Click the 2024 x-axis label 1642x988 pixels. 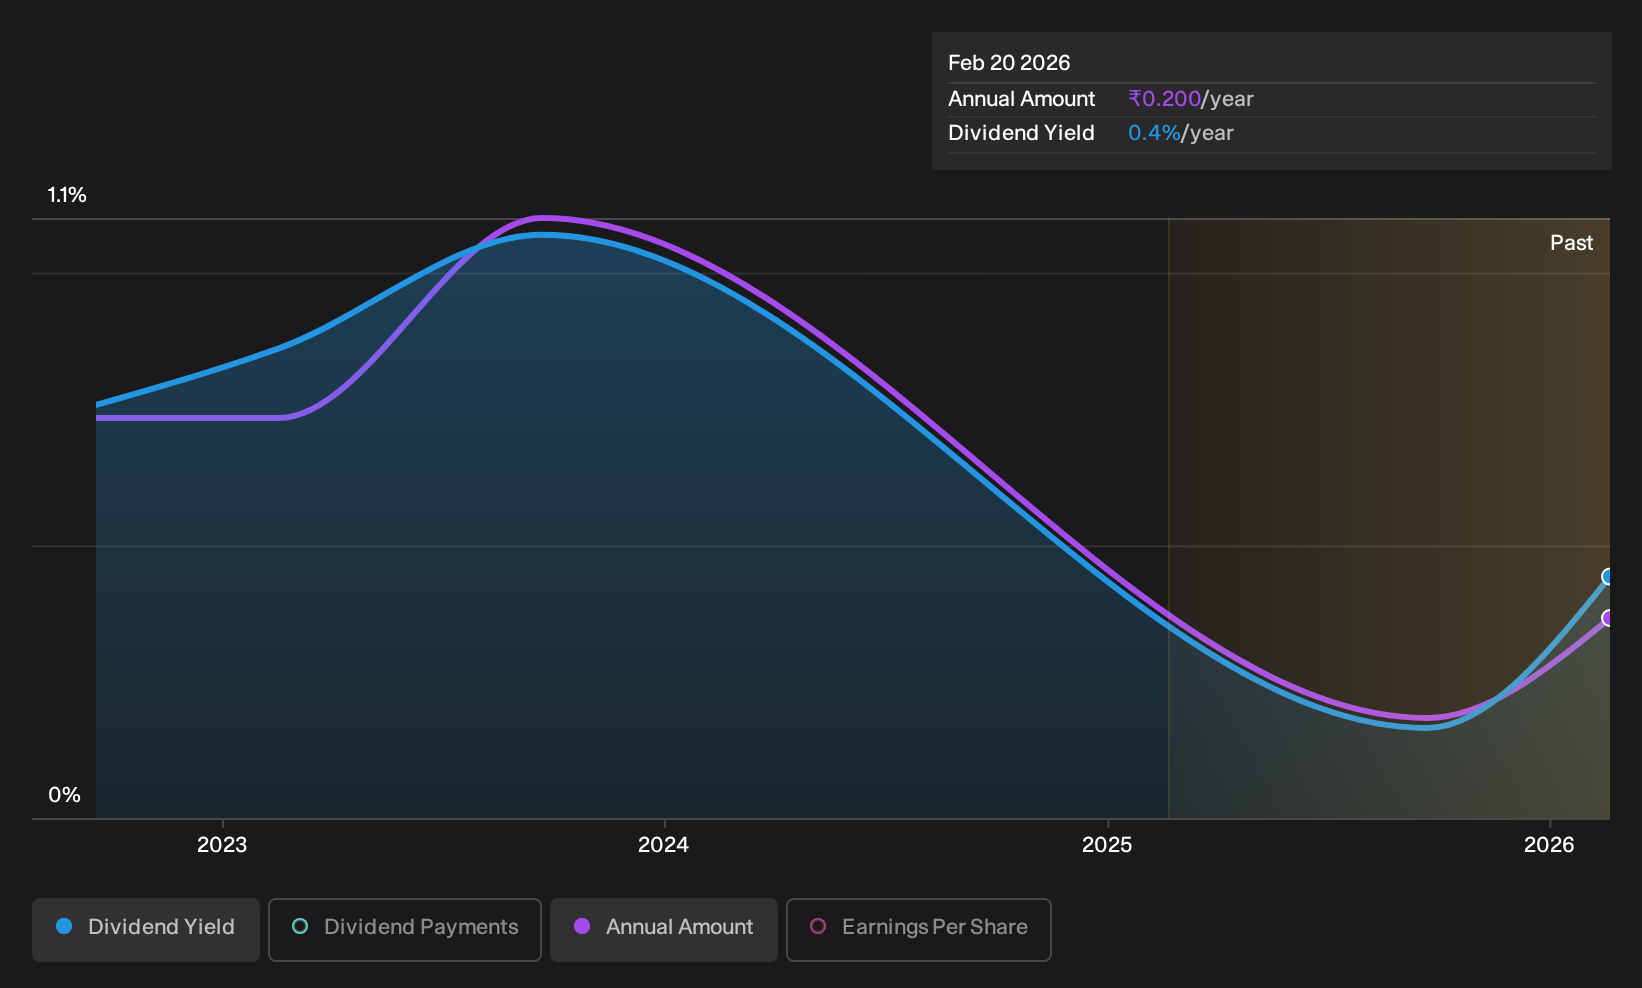coord(664,845)
